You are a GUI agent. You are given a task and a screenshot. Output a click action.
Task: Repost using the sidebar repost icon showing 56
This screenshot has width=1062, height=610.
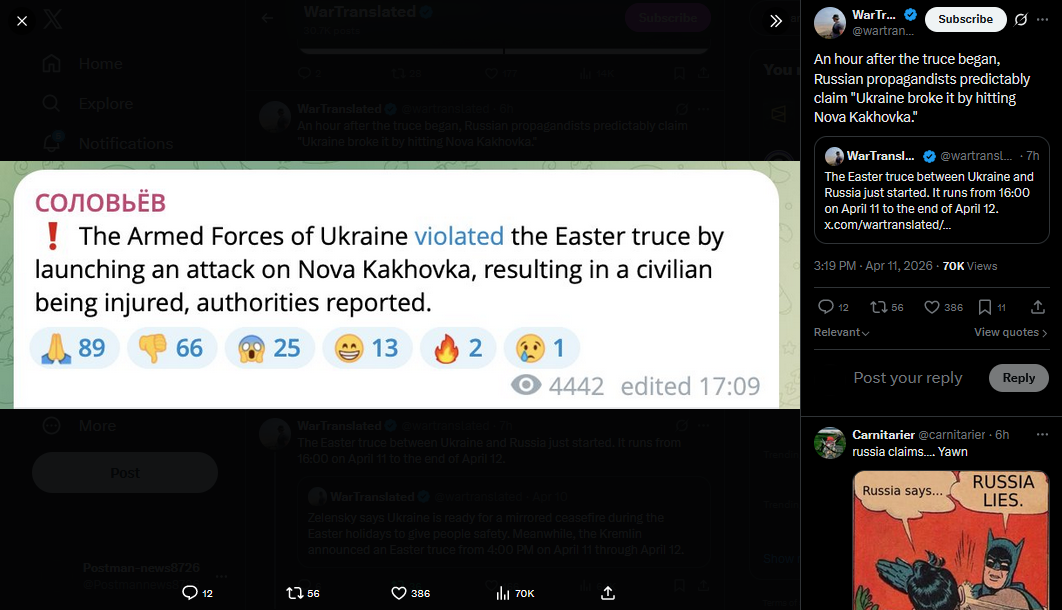tap(887, 307)
